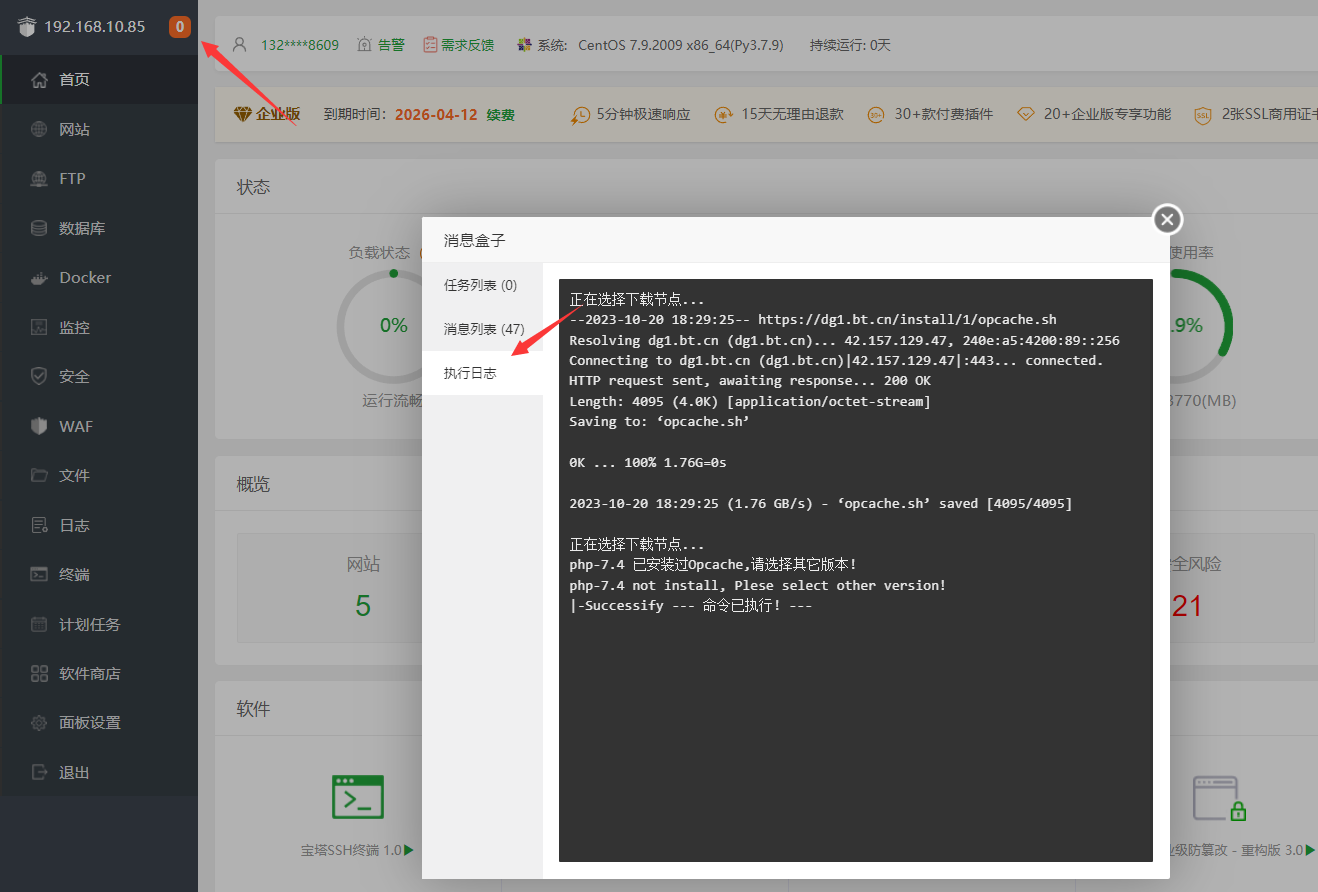Screen dimensions: 1318x892
Task: Click the FTP sidebar icon
Action: coord(39,179)
